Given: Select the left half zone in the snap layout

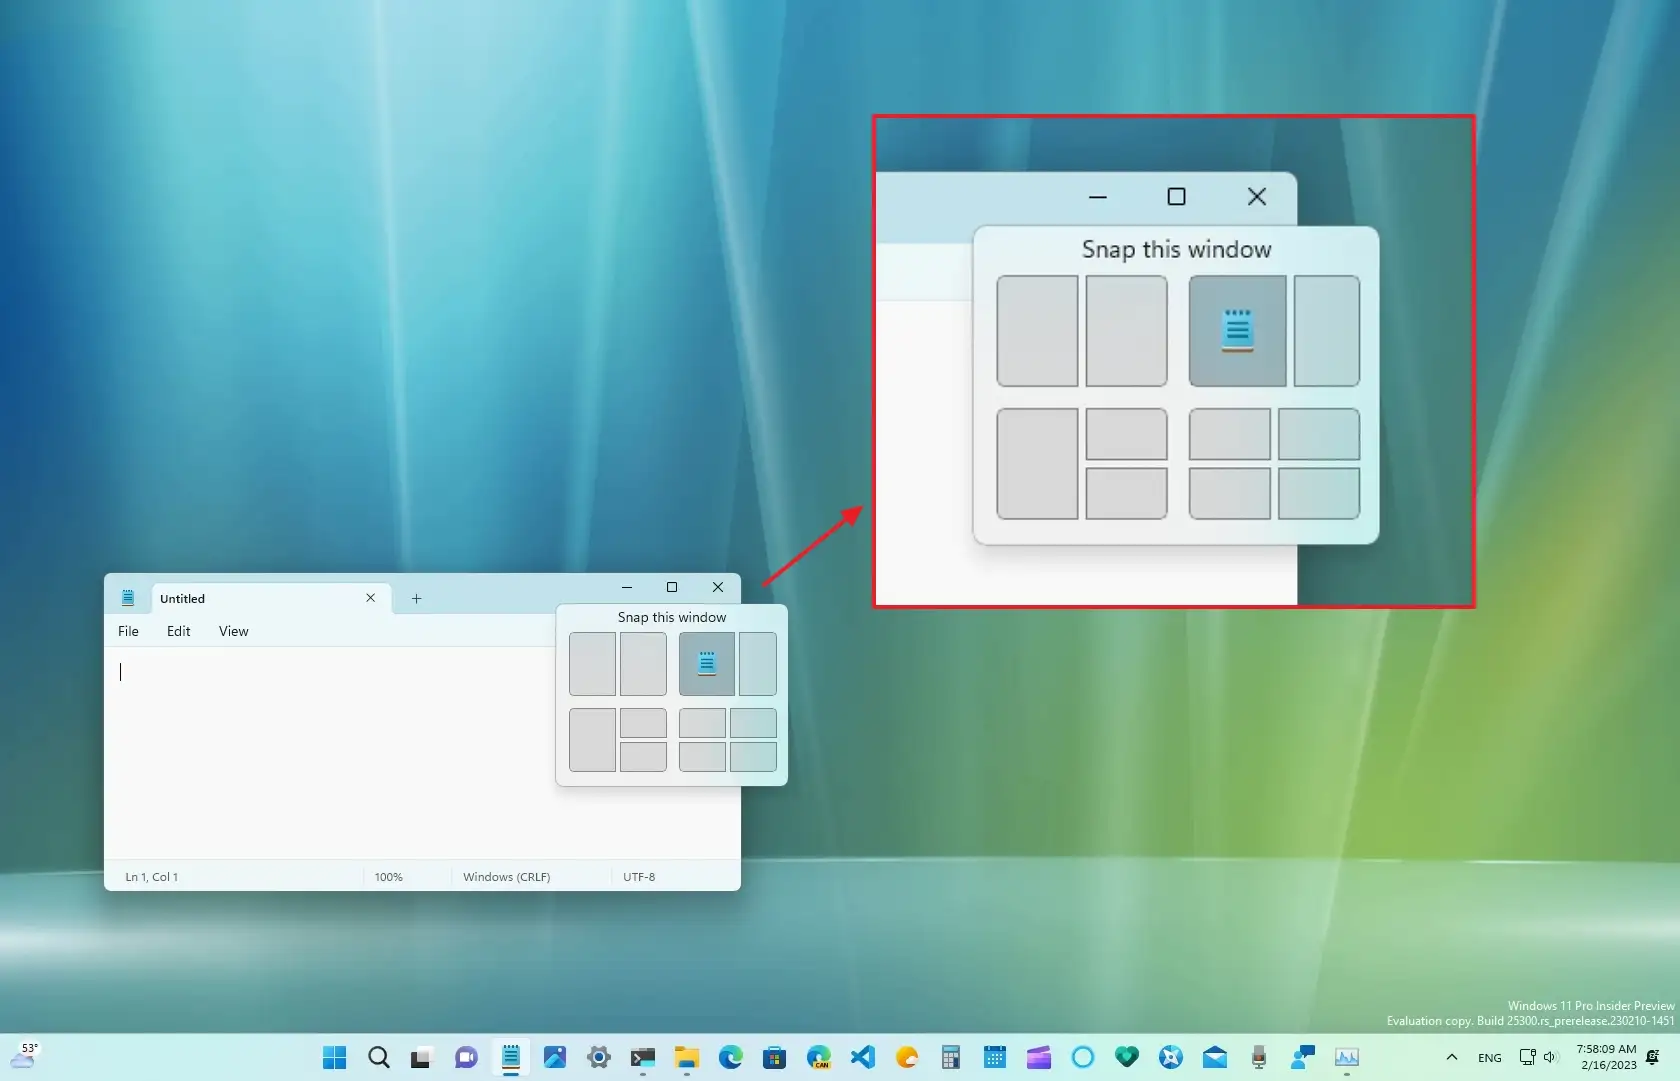Looking at the screenshot, I should point(590,663).
